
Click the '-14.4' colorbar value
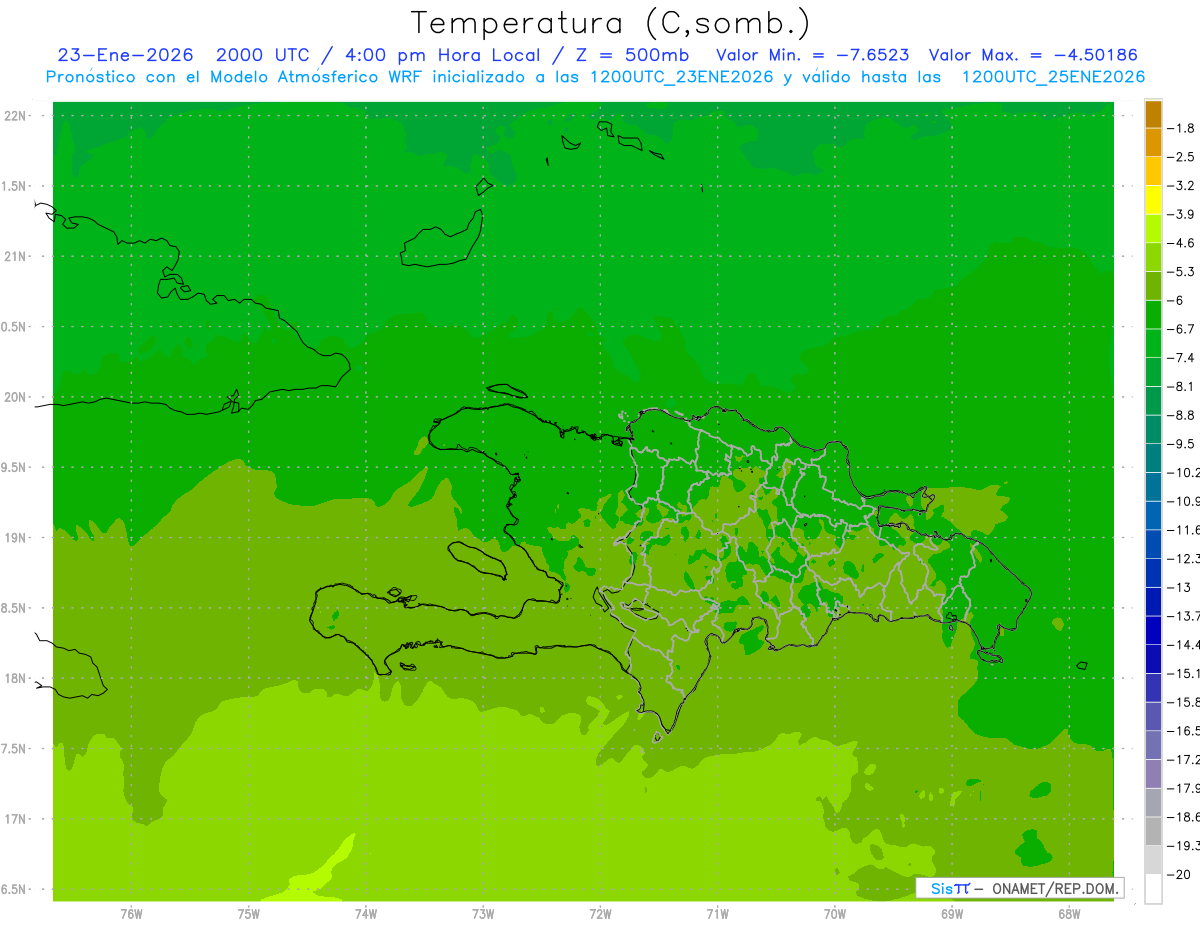1185,644
